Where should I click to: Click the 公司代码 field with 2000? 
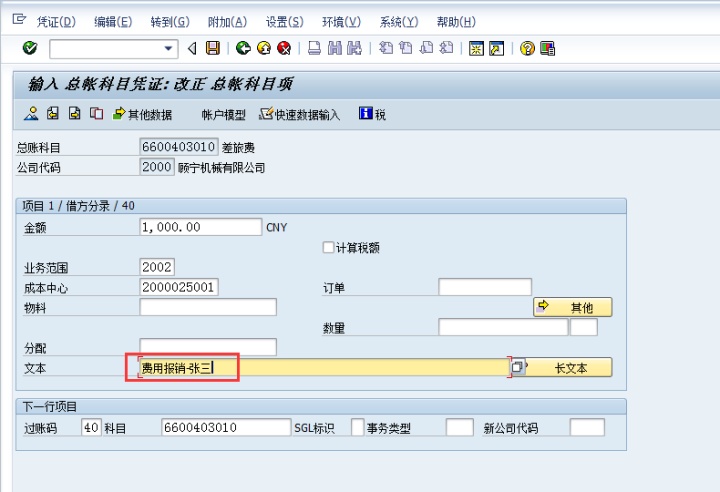click(x=157, y=167)
